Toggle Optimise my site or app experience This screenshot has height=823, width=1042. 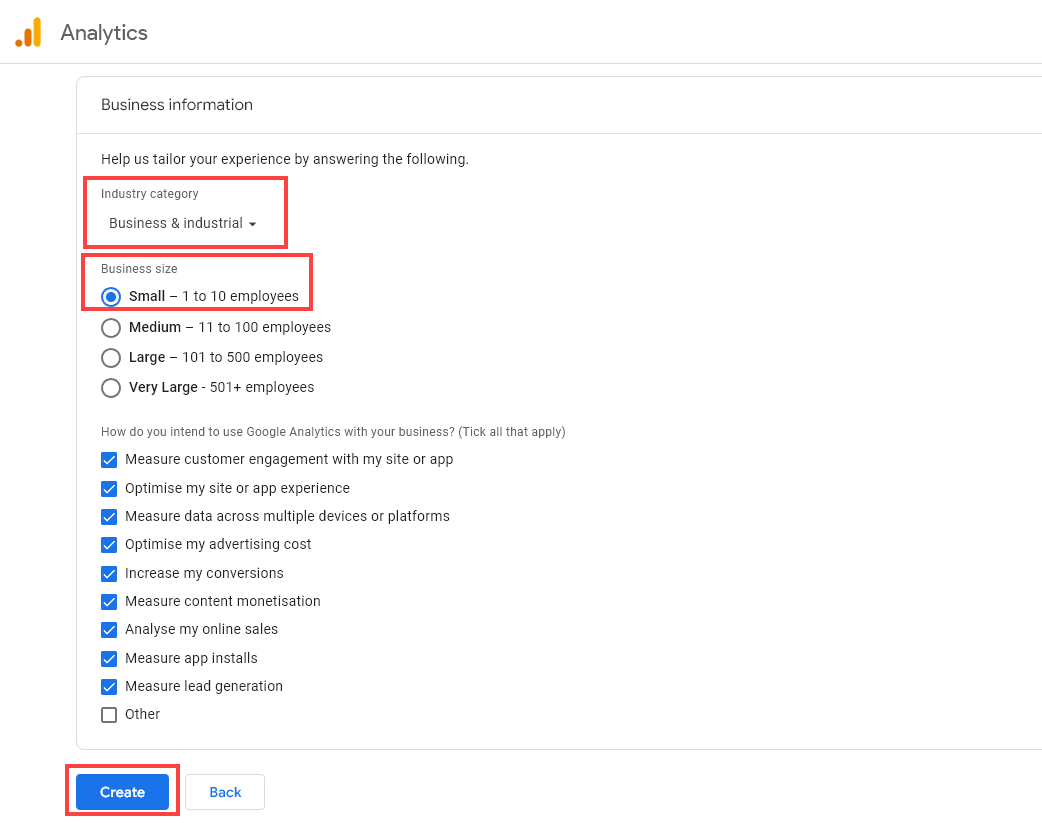tap(109, 488)
